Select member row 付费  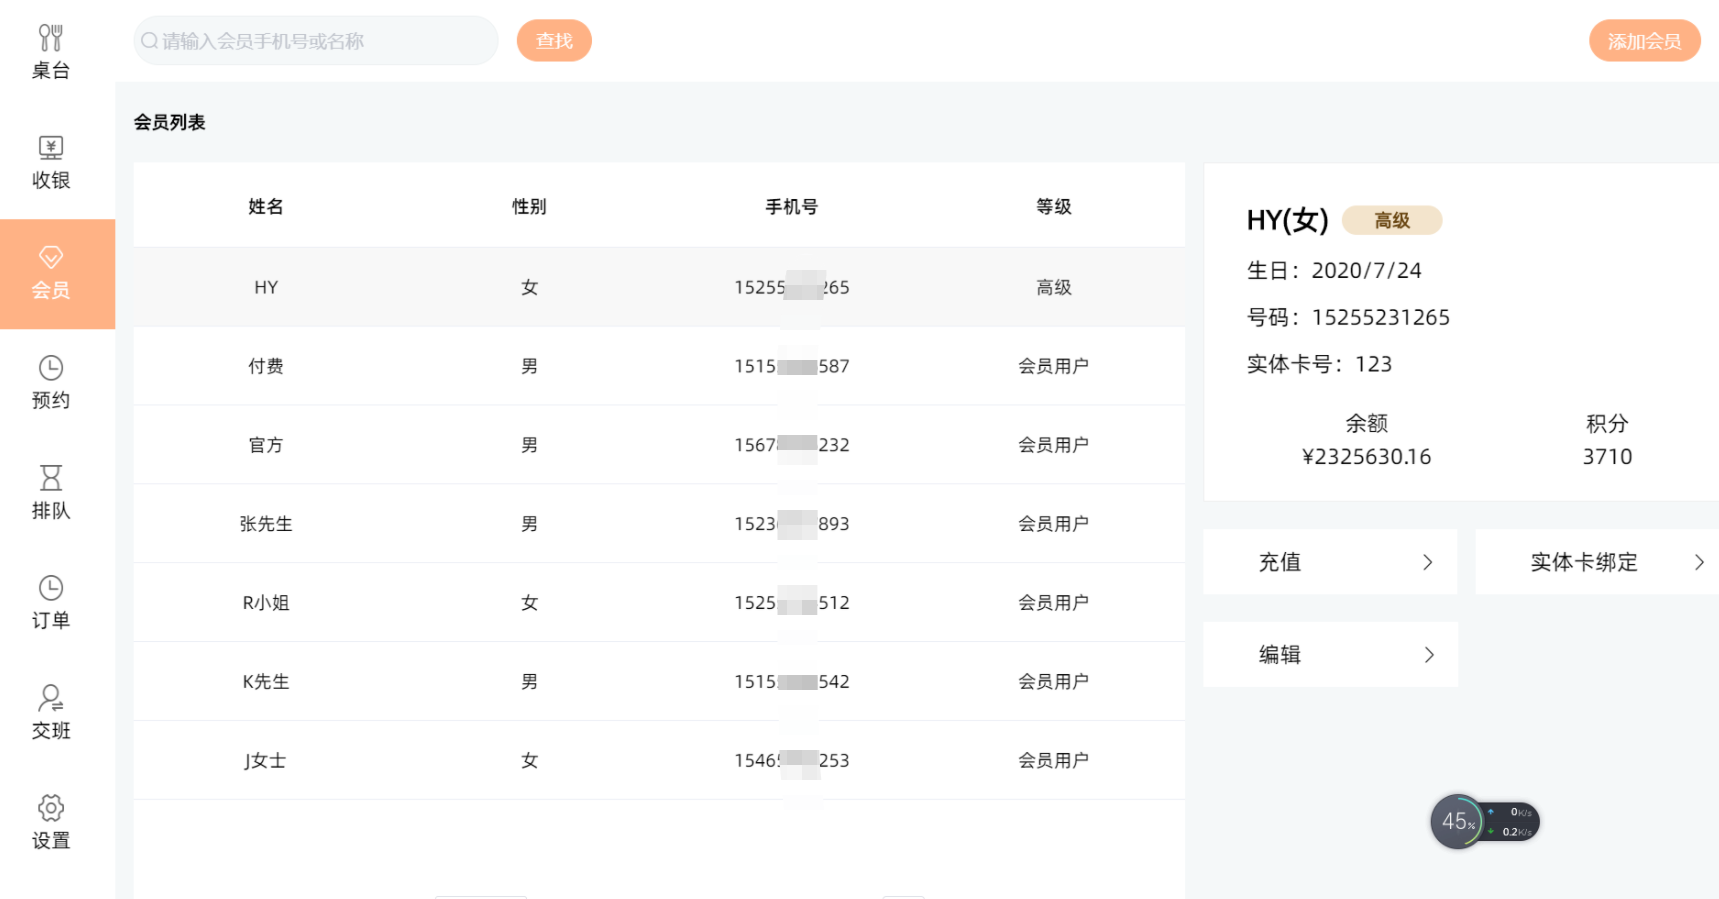(658, 366)
